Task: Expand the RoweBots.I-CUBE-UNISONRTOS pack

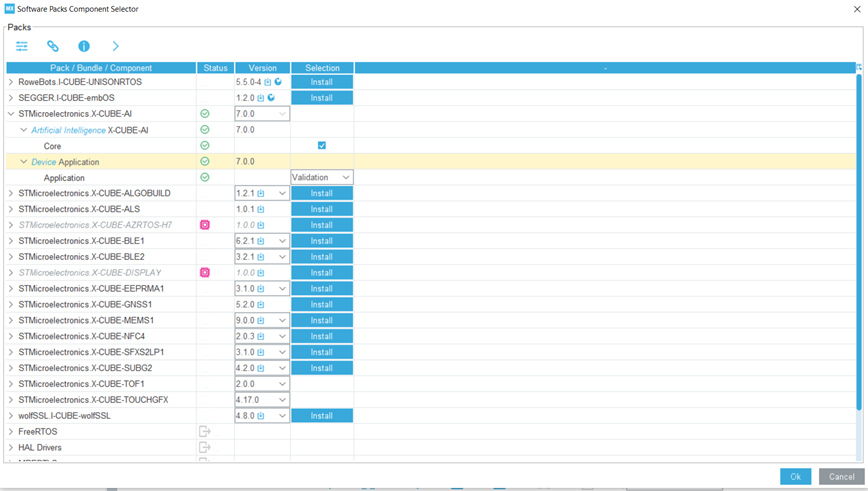Action: (11, 82)
